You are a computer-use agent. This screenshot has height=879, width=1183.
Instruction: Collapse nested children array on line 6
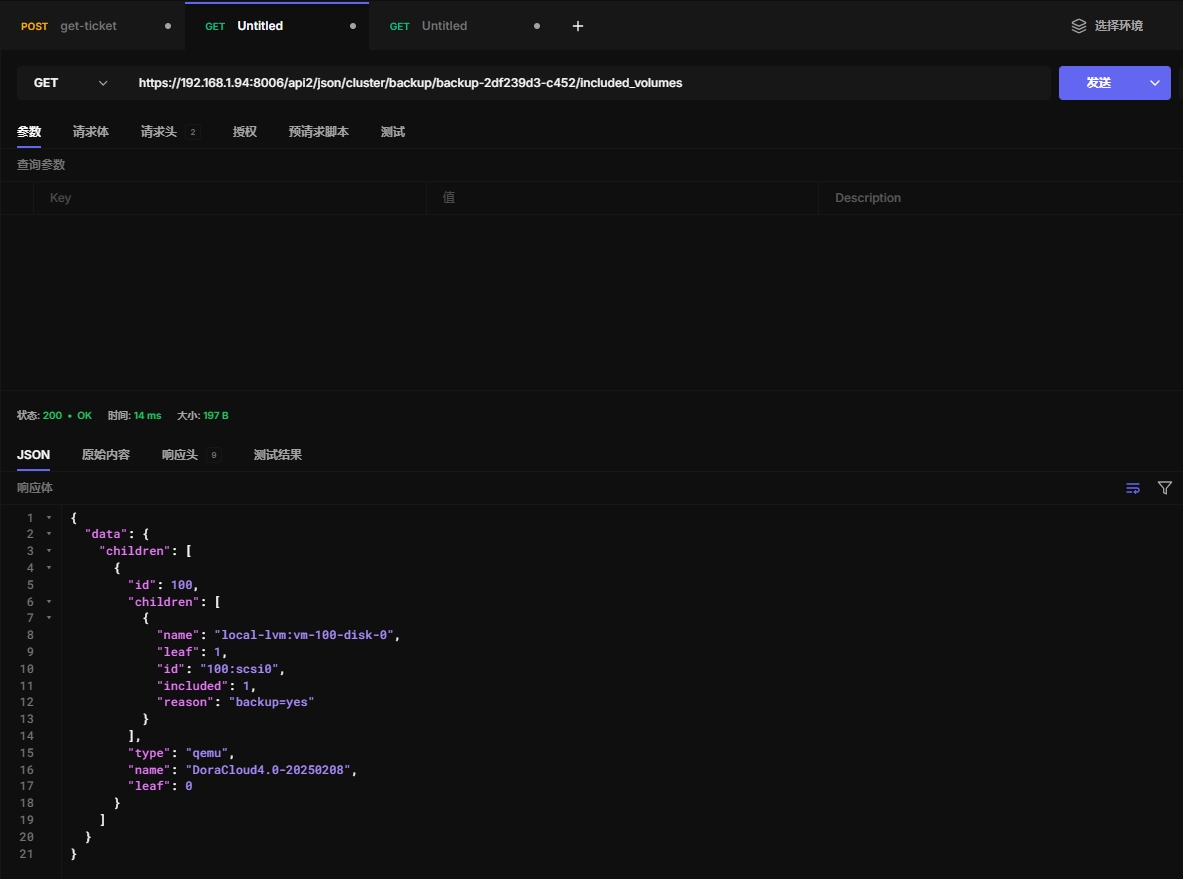pos(49,602)
